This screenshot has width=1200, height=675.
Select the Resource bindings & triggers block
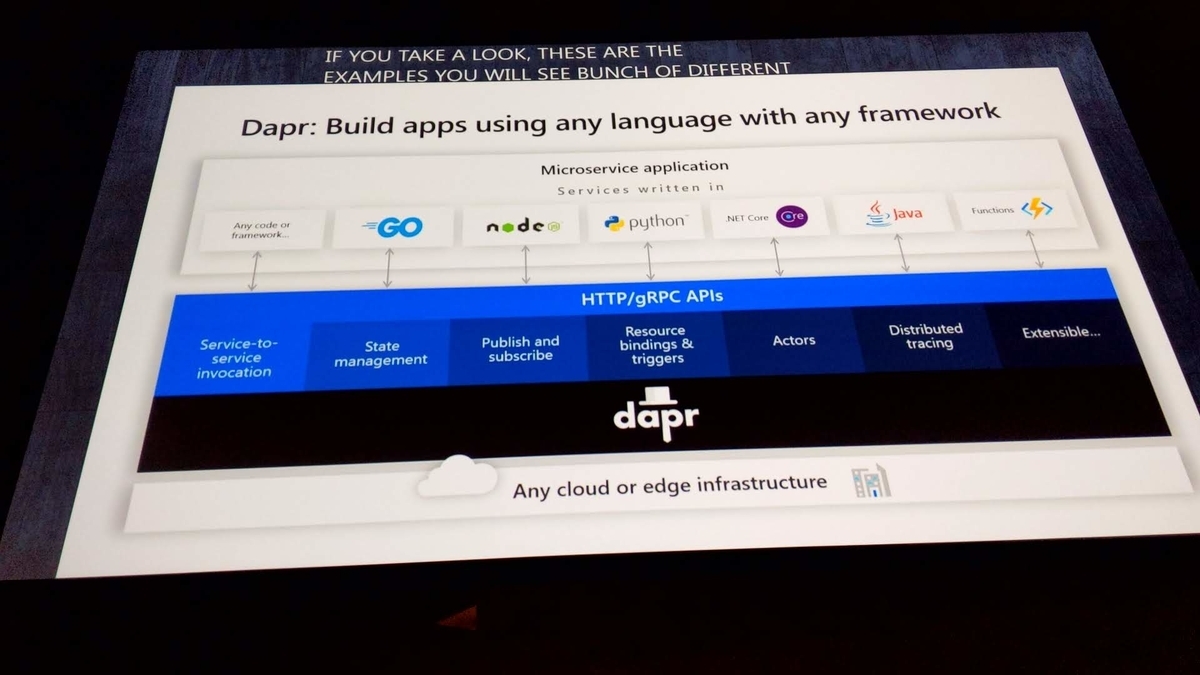[x=655, y=345]
